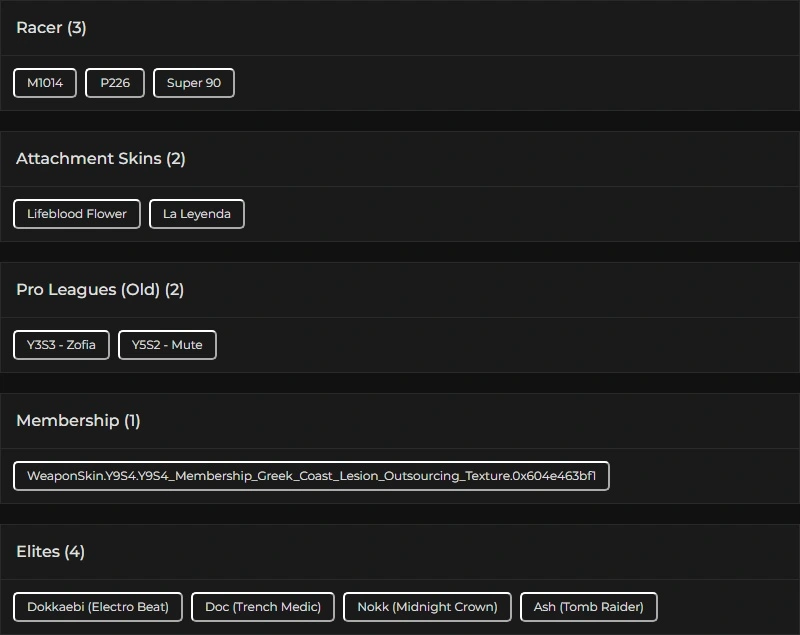Collapse the Racer (3) section header
The width and height of the screenshot is (800, 635).
(52, 28)
